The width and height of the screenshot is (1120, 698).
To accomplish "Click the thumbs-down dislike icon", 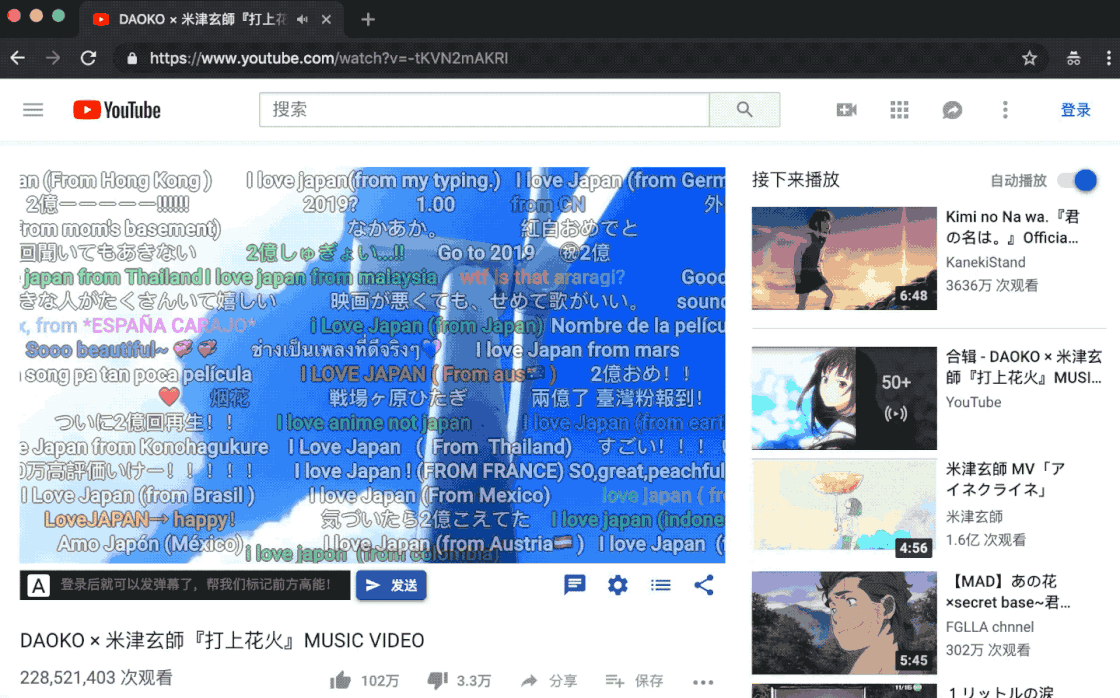I will tap(437, 679).
